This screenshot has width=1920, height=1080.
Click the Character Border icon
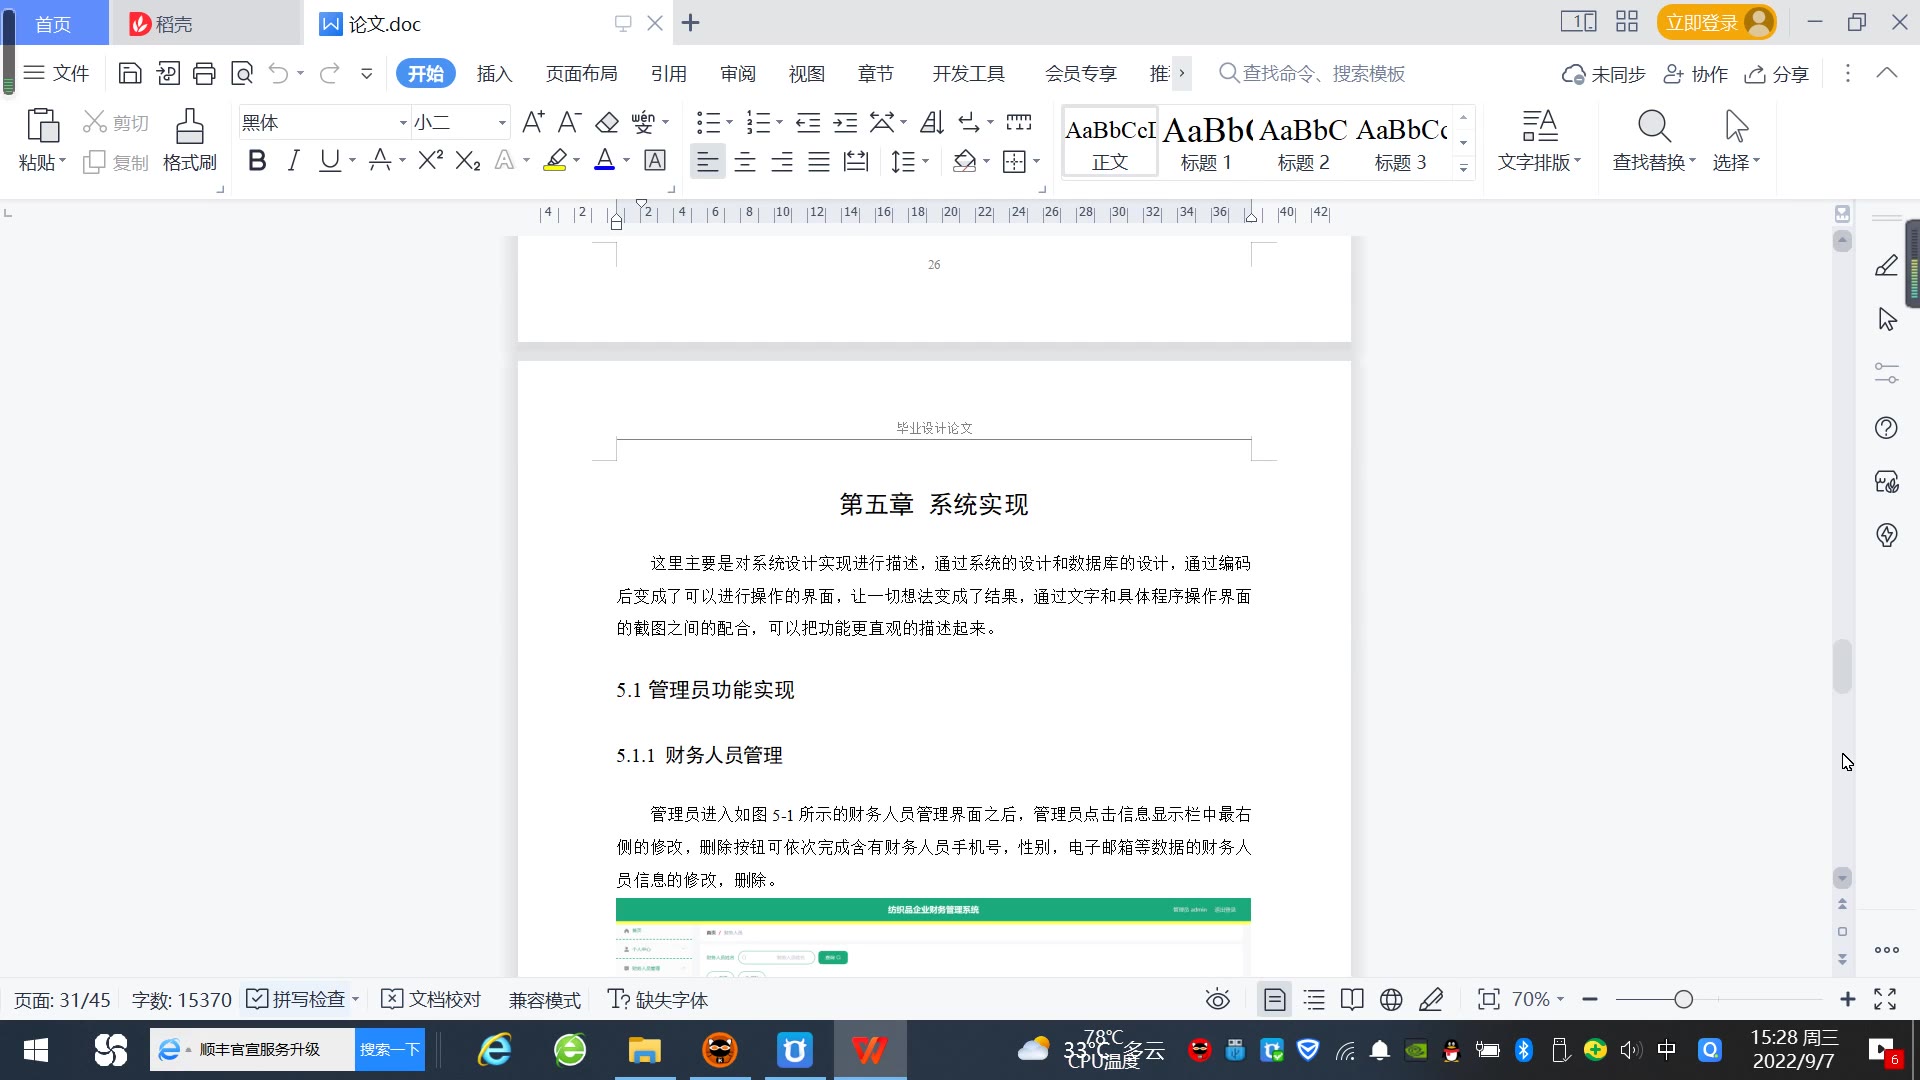(x=655, y=160)
